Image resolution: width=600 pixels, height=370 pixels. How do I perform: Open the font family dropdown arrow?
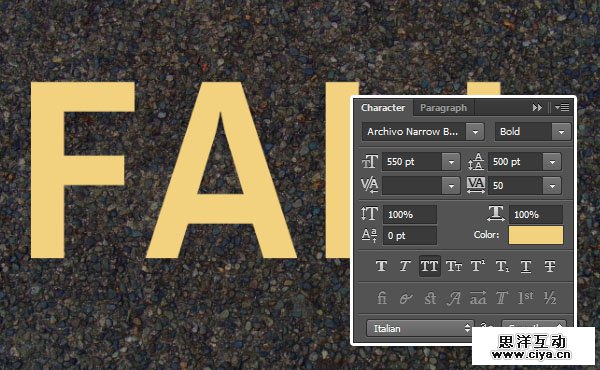(x=475, y=132)
